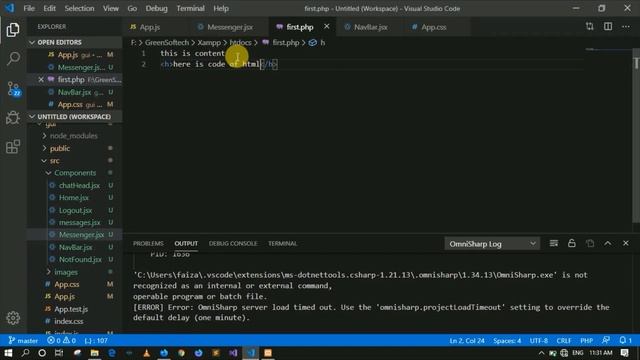Open notifications bell in status bar
The width and height of the screenshot is (640, 360).
(625, 340)
